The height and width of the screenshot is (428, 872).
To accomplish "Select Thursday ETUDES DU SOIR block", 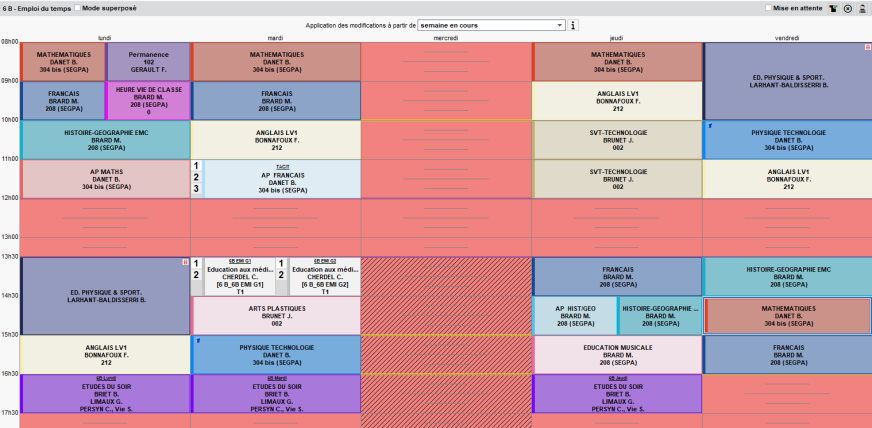I will 617,394.
